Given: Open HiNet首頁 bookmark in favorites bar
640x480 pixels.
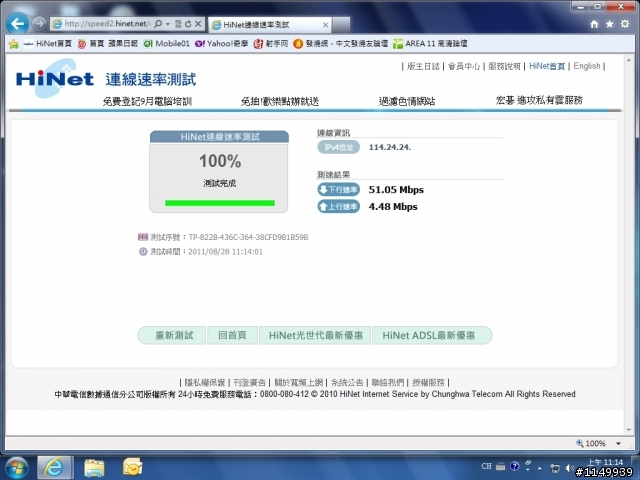Looking at the screenshot, I should [47, 44].
